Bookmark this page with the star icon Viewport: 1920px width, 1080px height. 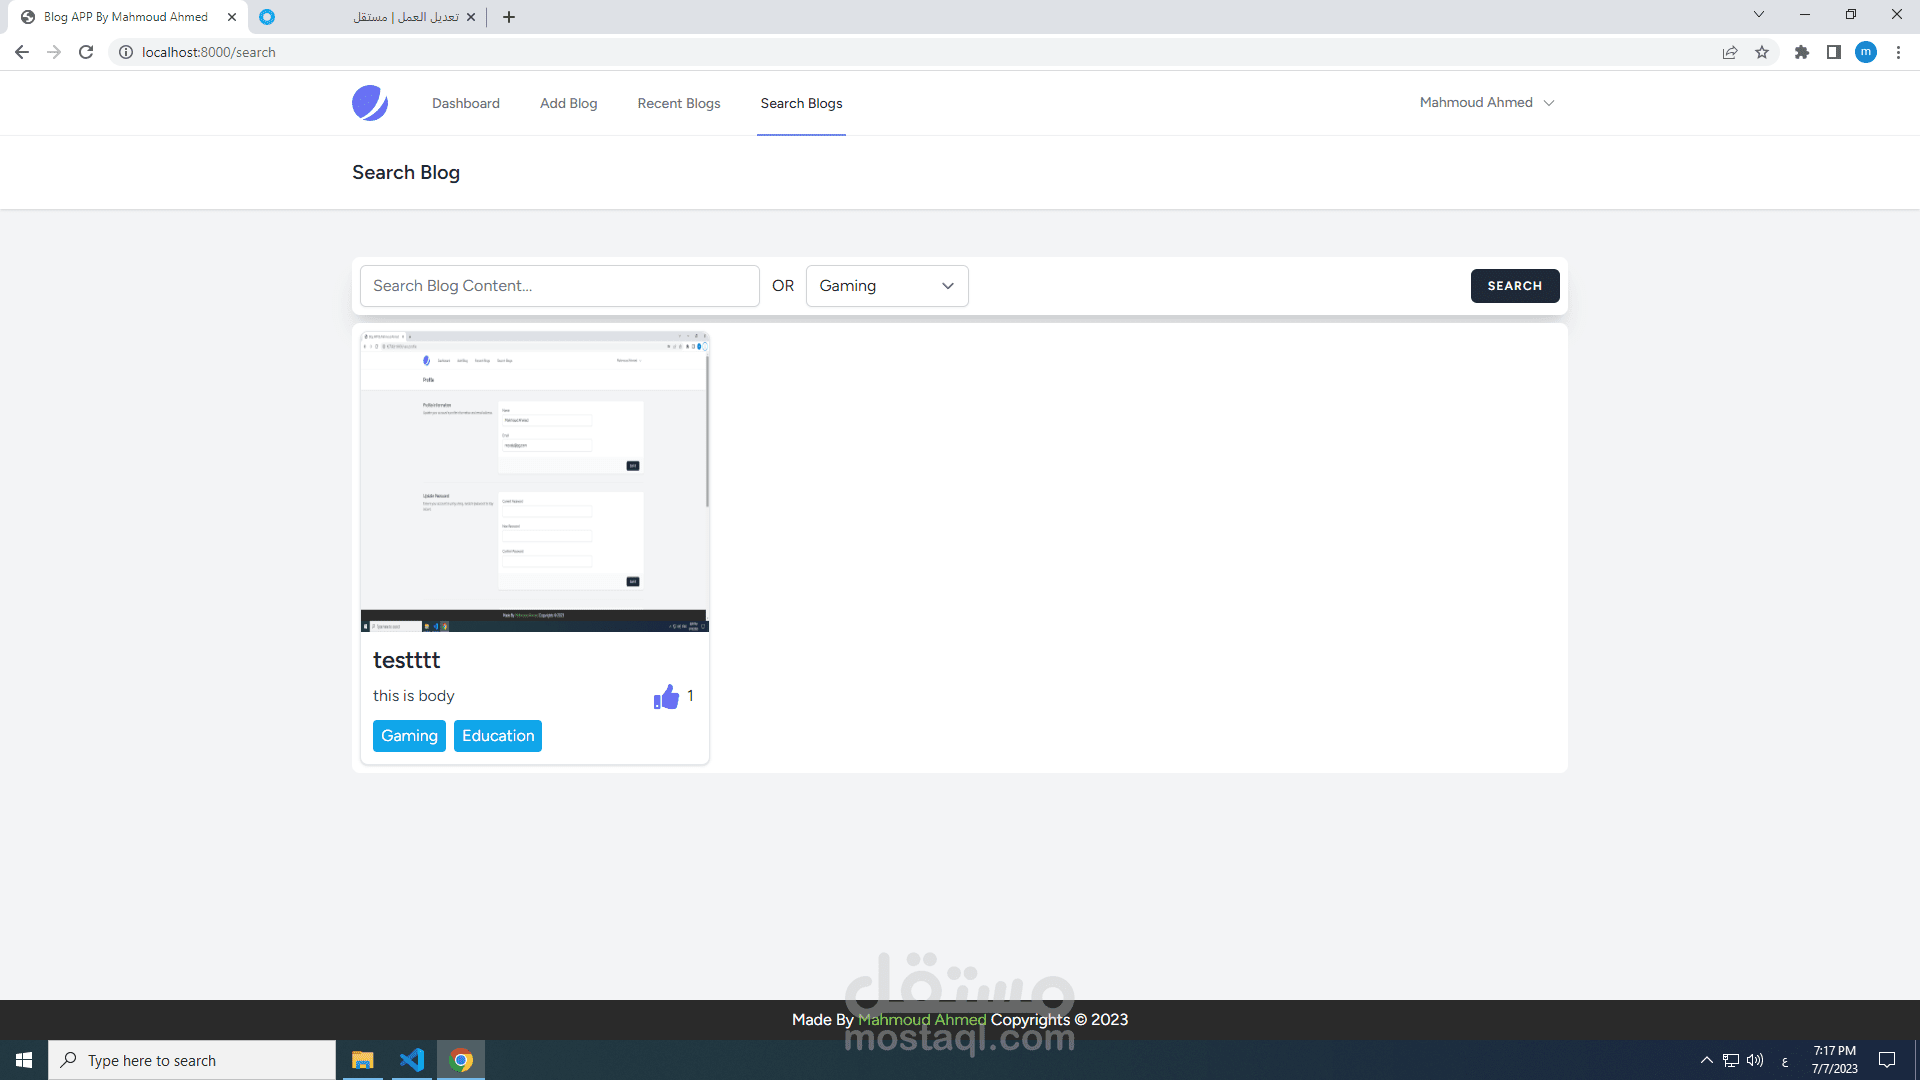(1762, 52)
